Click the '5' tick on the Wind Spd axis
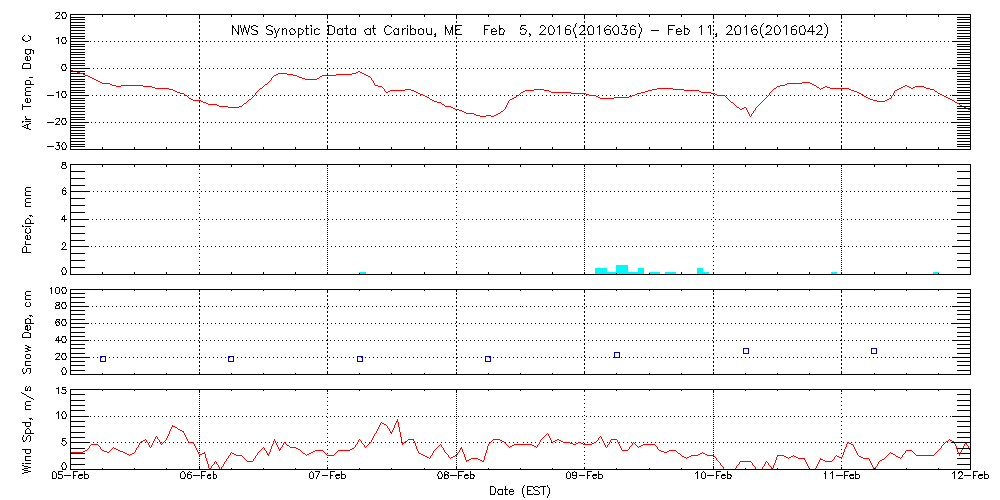Image resolution: width=1000 pixels, height=500 pixels. click(64, 442)
